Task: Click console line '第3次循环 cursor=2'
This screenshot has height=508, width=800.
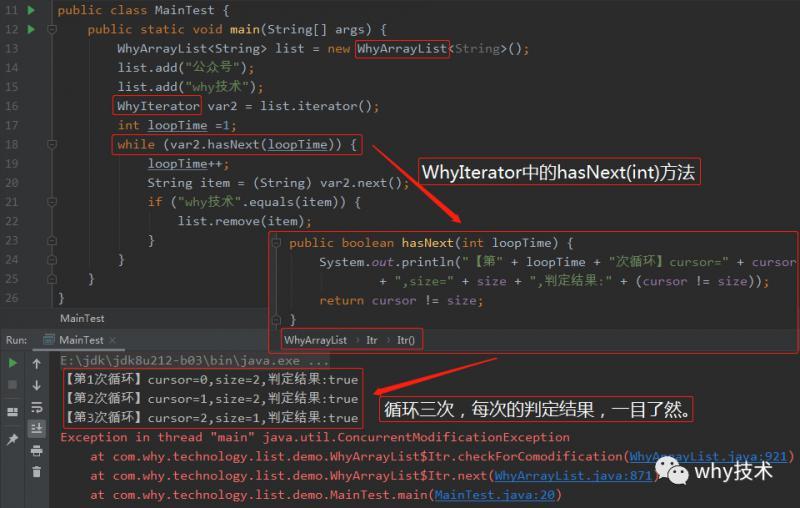Action: [212, 418]
